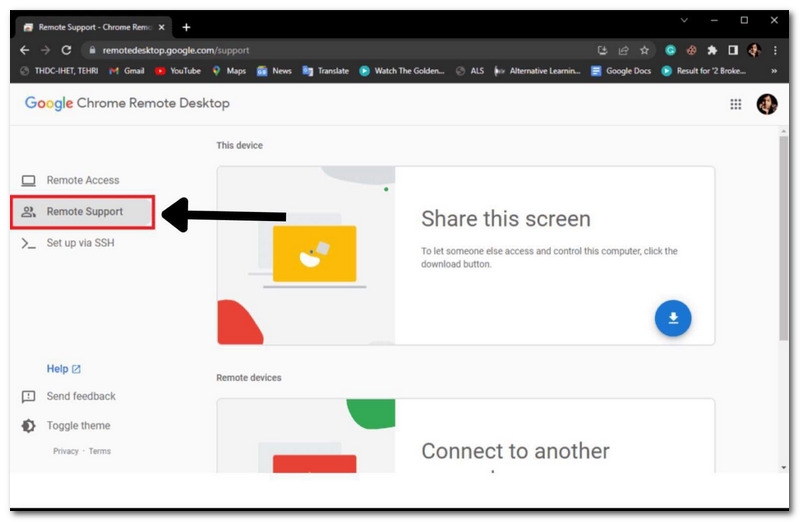Viewport: 800px width, 522px height.
Task: Click the install app icon in address bar
Action: [603, 50]
